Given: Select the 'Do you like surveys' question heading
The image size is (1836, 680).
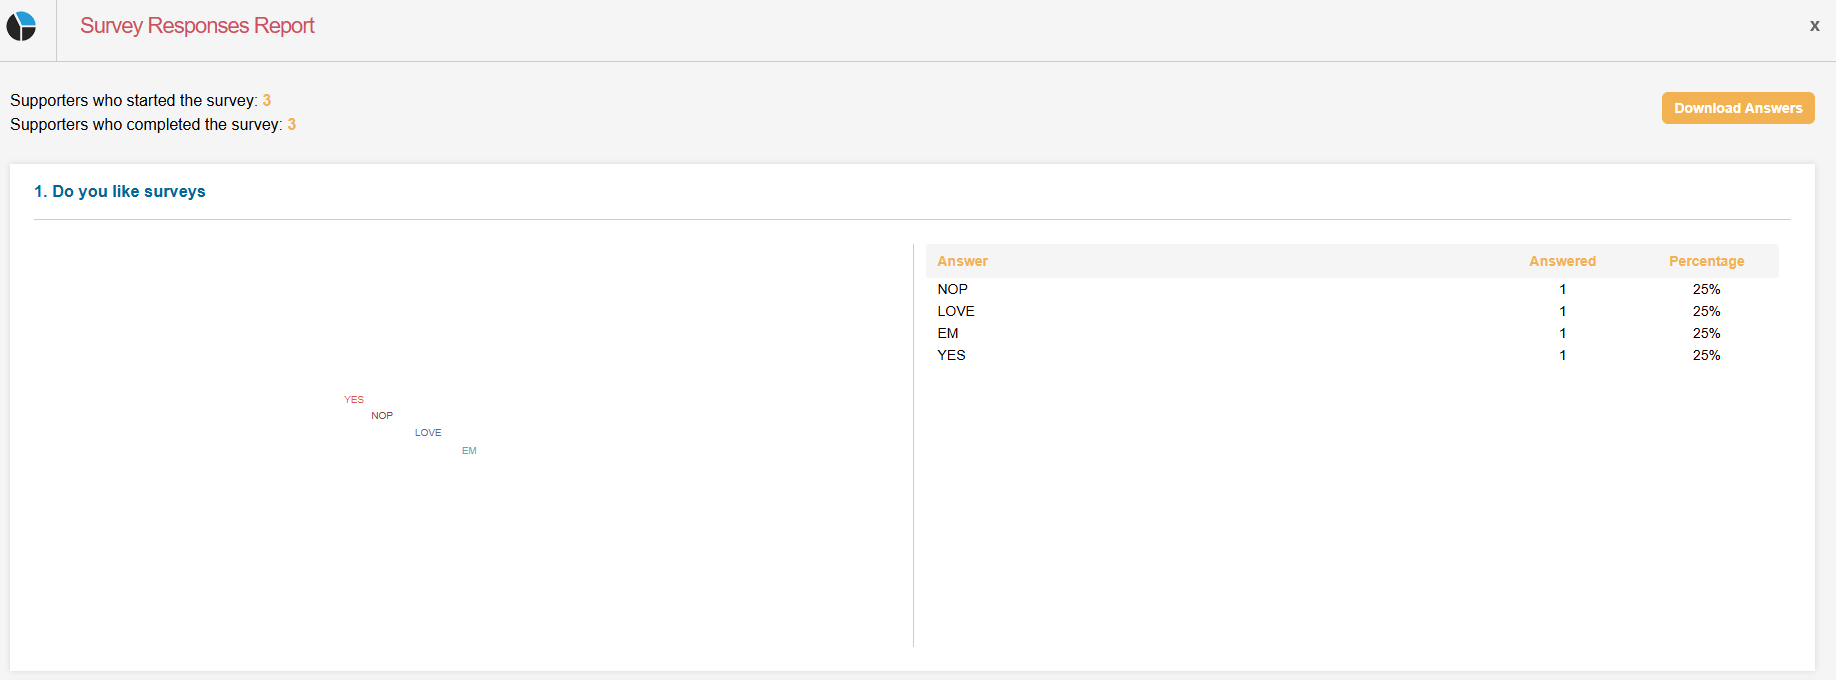Looking at the screenshot, I should click(x=119, y=191).
